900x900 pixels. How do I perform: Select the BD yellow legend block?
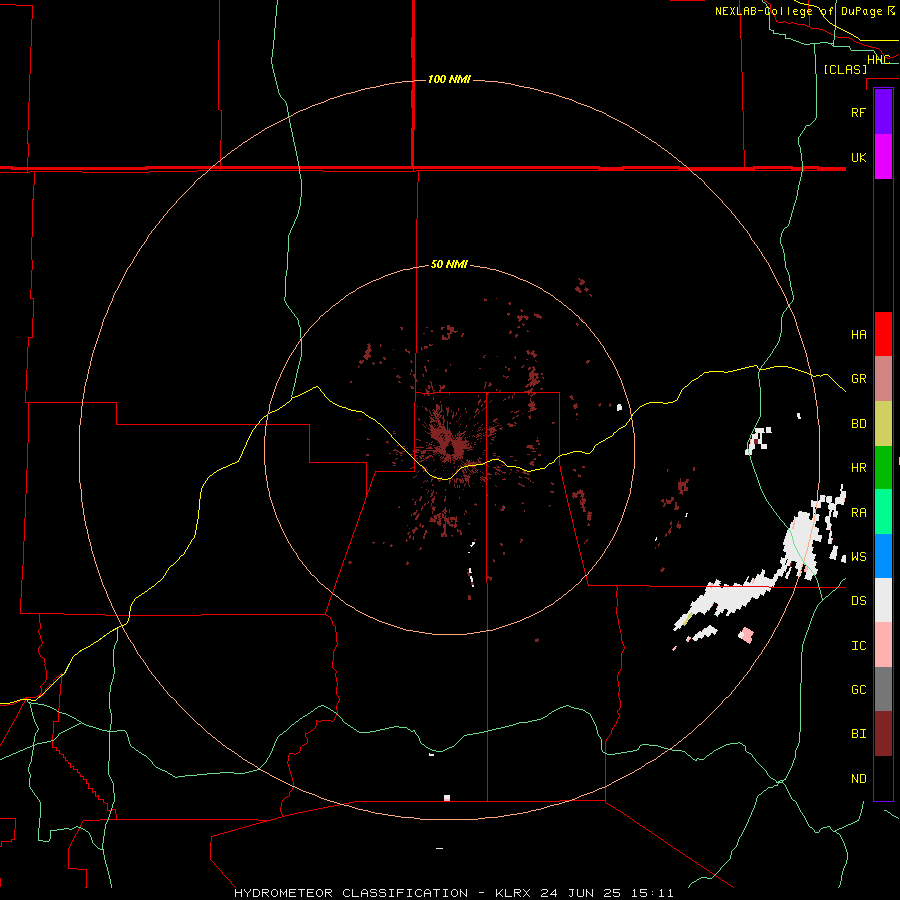click(x=883, y=424)
